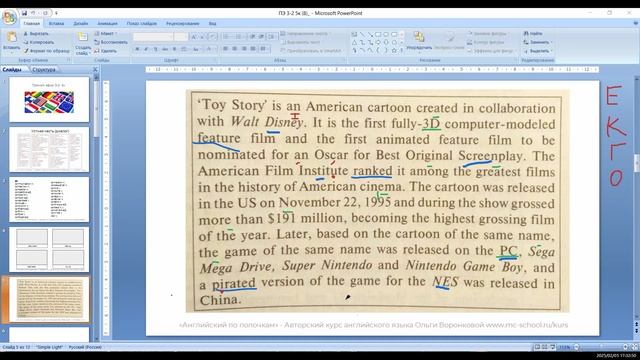Center the text alignment
Screen dimensions: 640x360
pyautogui.click(x=235, y=49)
